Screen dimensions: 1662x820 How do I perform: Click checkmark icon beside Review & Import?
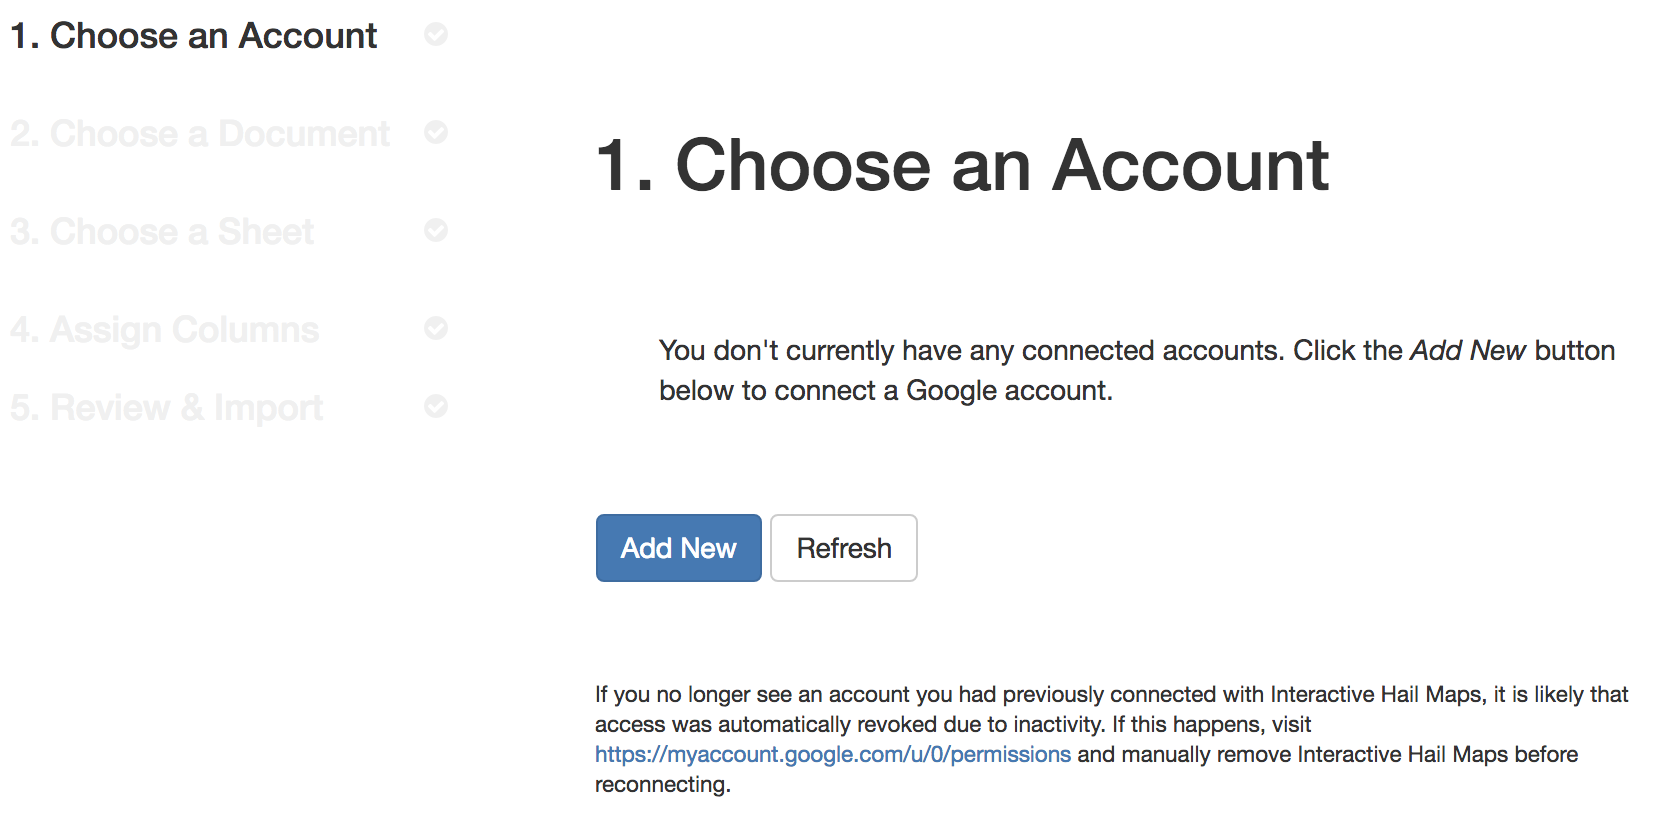436,406
